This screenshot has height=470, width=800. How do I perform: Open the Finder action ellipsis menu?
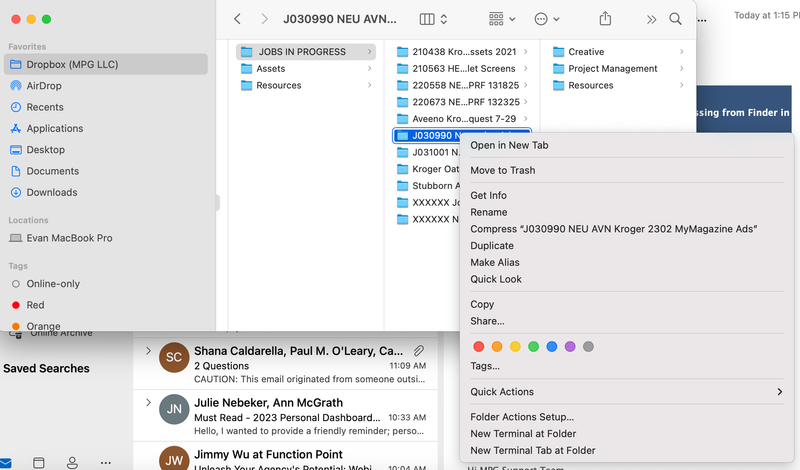pos(547,19)
